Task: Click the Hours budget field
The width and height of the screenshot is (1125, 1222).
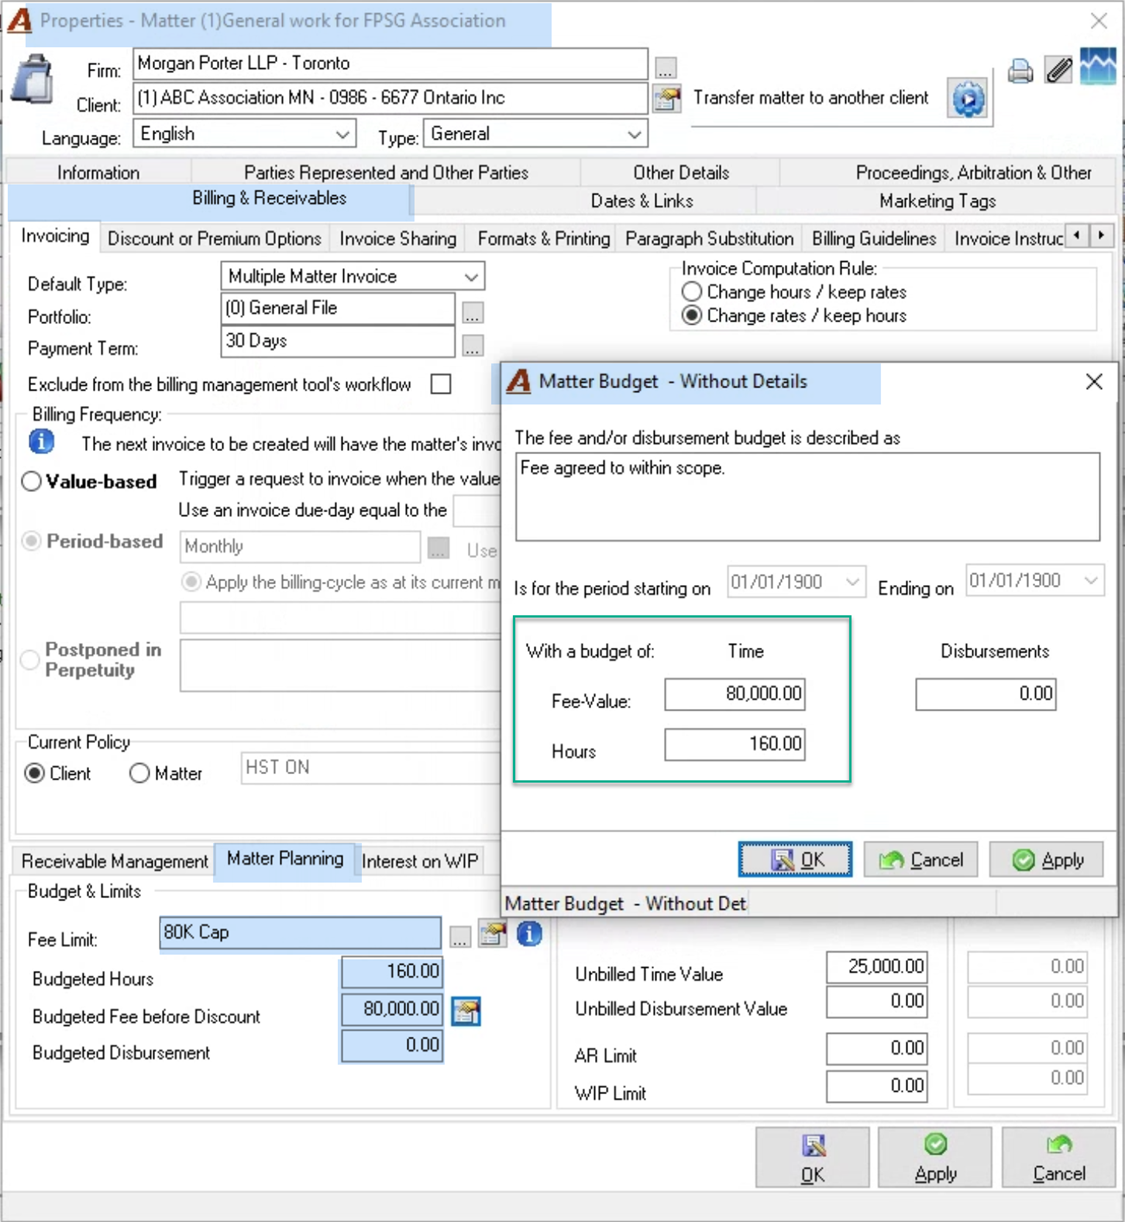Action: tap(735, 744)
